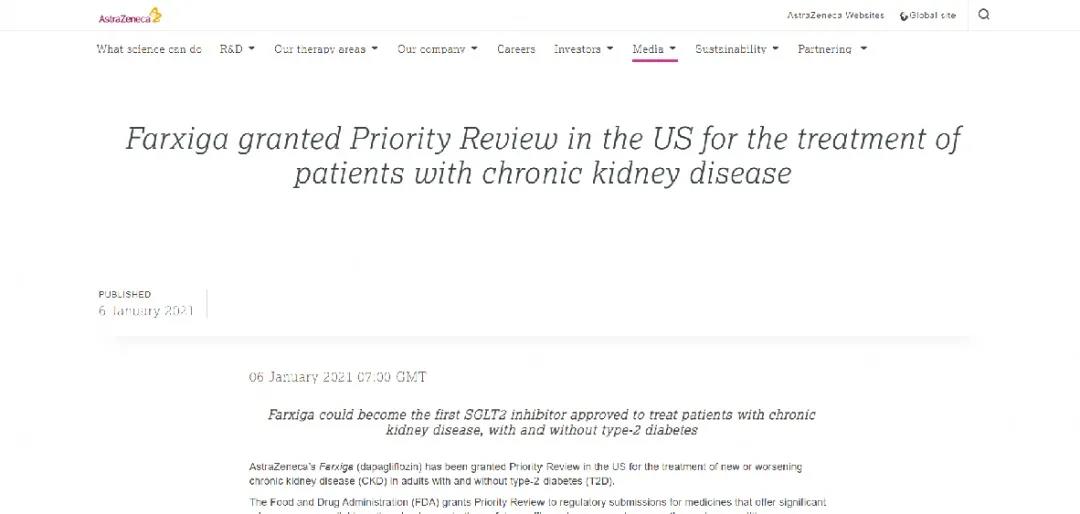Click the italic SGLT2 inhibitor subheading

541,422
